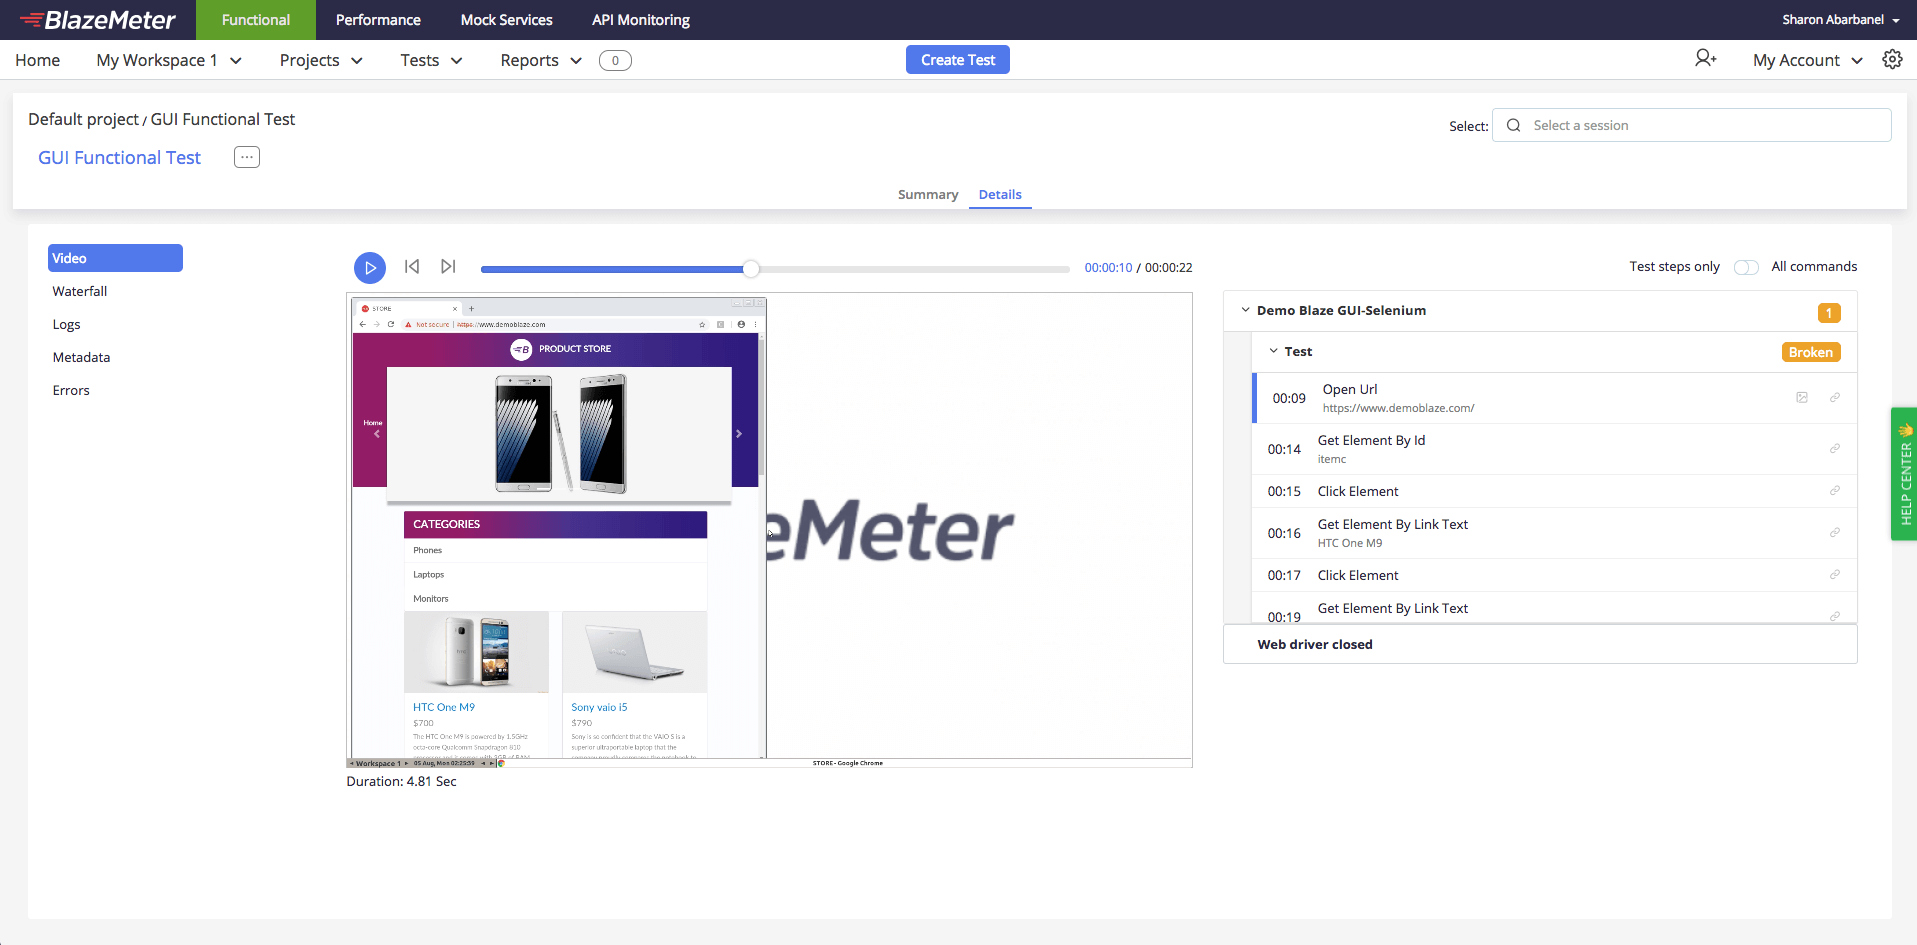Open the GUI Functional Test ellipsis menu
This screenshot has width=1917, height=945.
point(247,157)
